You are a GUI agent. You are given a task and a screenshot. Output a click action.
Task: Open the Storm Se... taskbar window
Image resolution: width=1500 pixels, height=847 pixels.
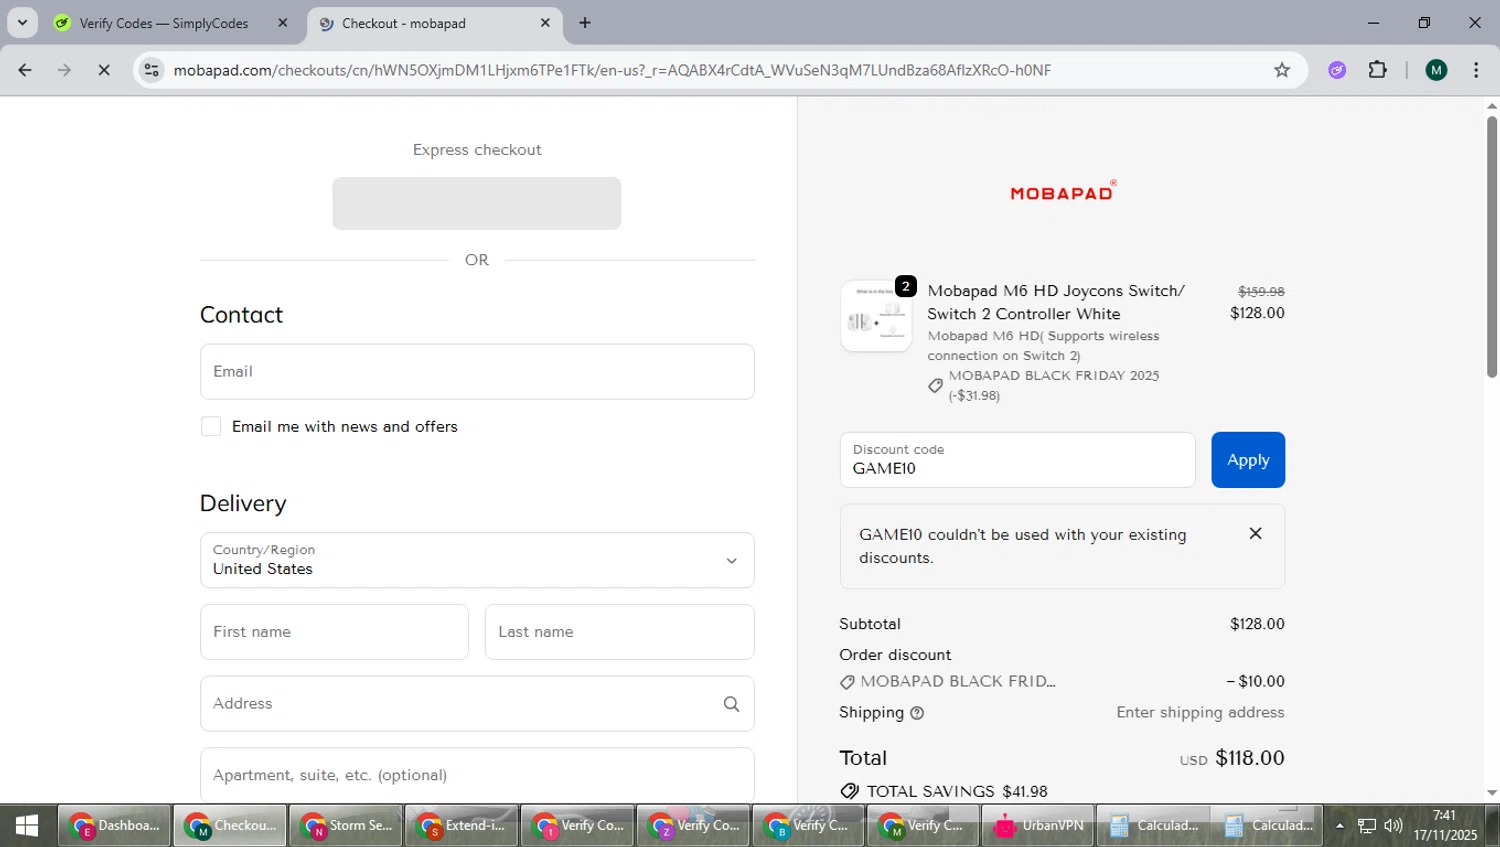tap(346, 826)
